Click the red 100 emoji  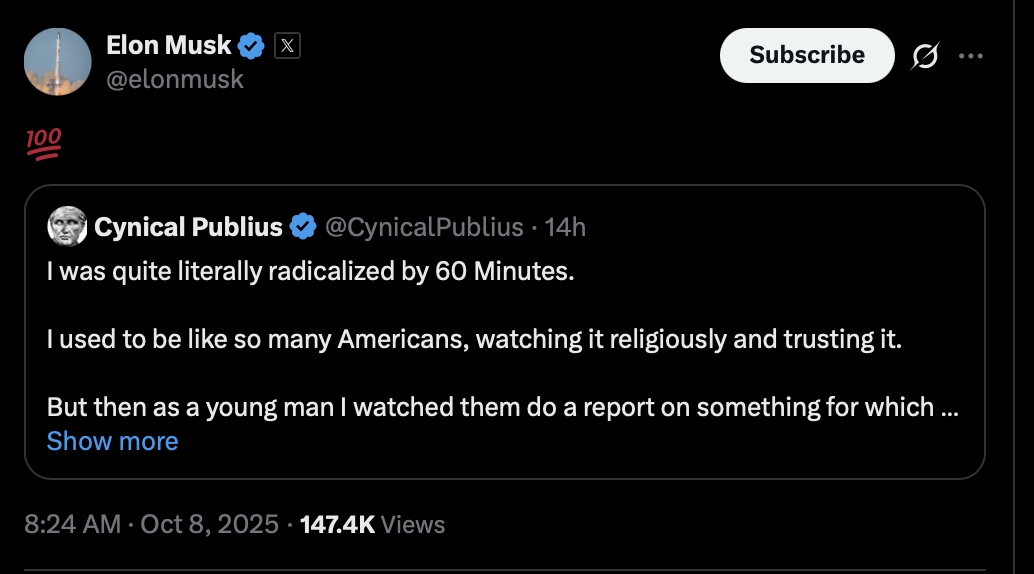(44, 143)
